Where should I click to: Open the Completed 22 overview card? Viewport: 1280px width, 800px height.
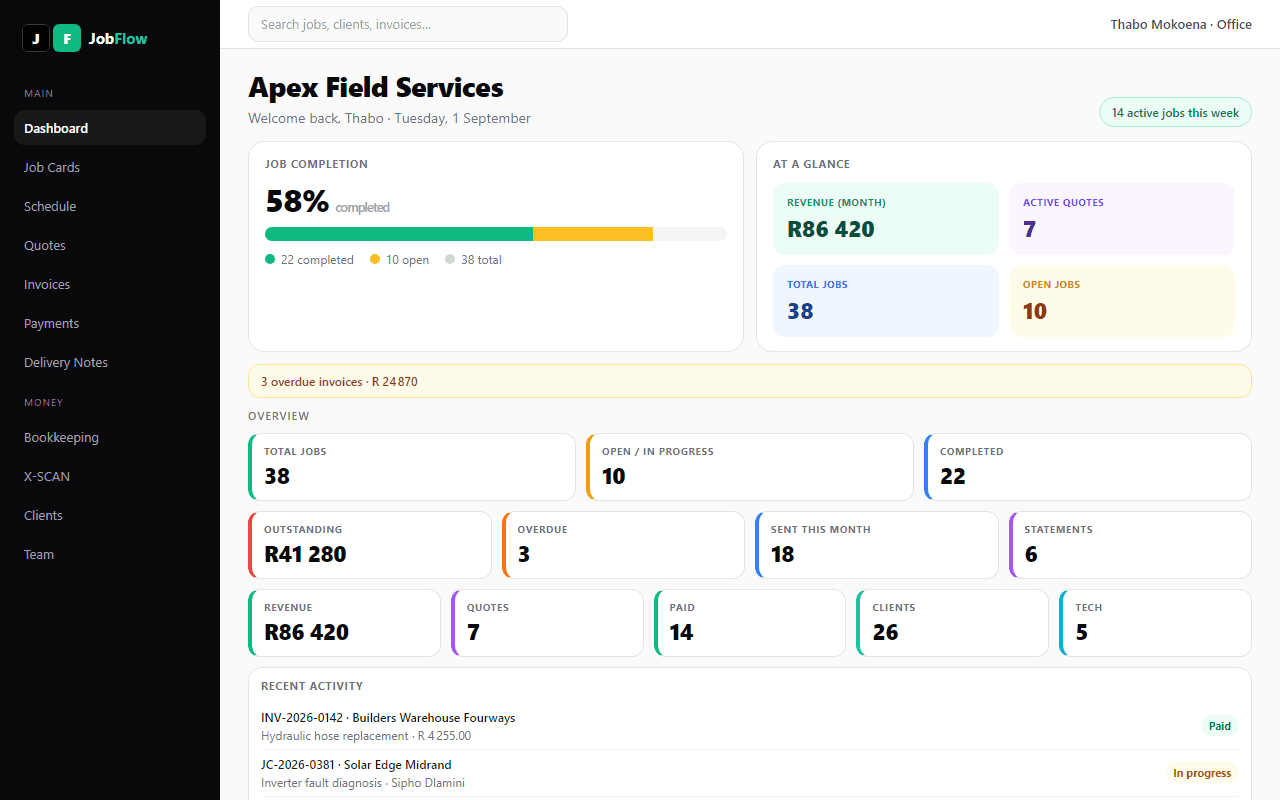point(1088,467)
